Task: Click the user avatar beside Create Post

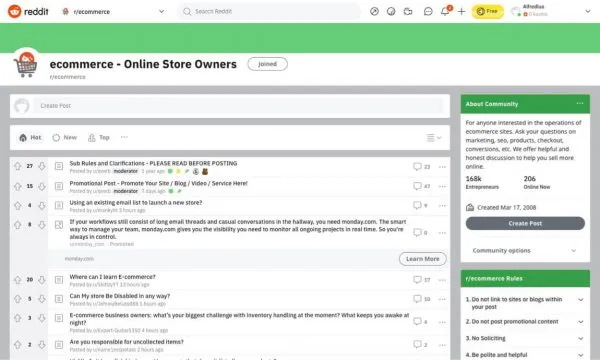Action: pos(22,106)
